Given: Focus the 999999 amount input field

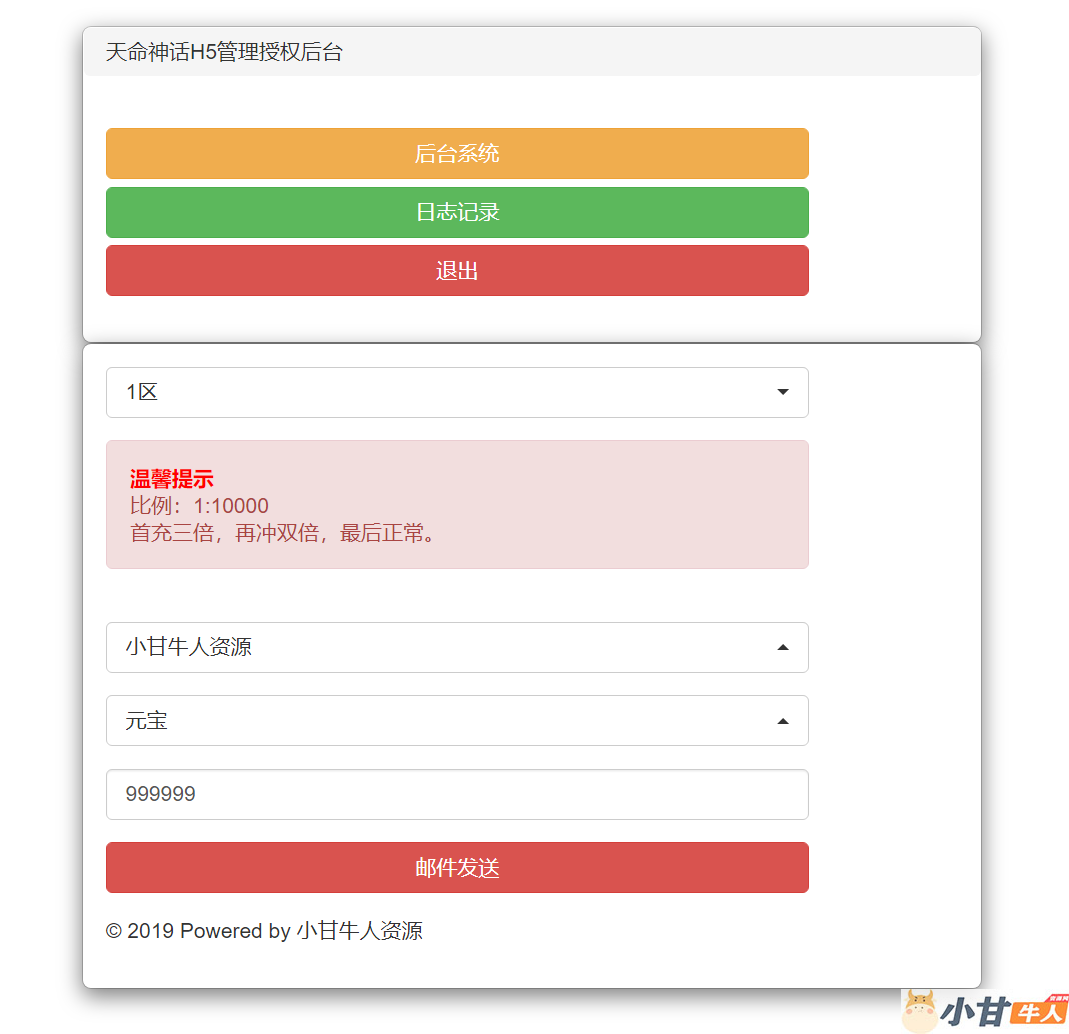Looking at the screenshot, I should click(x=457, y=794).
